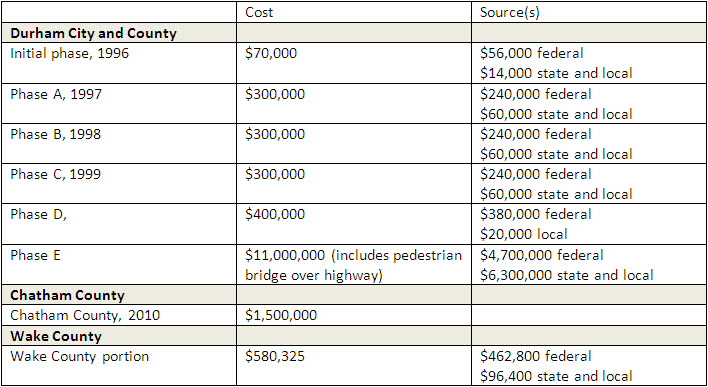Image resolution: width=708 pixels, height=387 pixels.
Task: Click the Initial phase, 1996 row label
Action: click(x=70, y=53)
